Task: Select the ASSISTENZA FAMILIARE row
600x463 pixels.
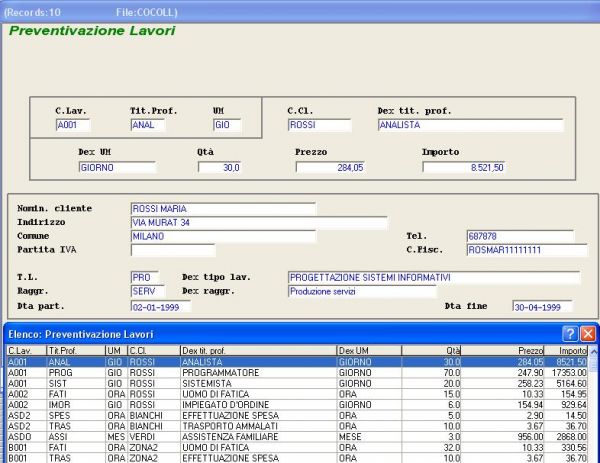Action: coord(297,437)
